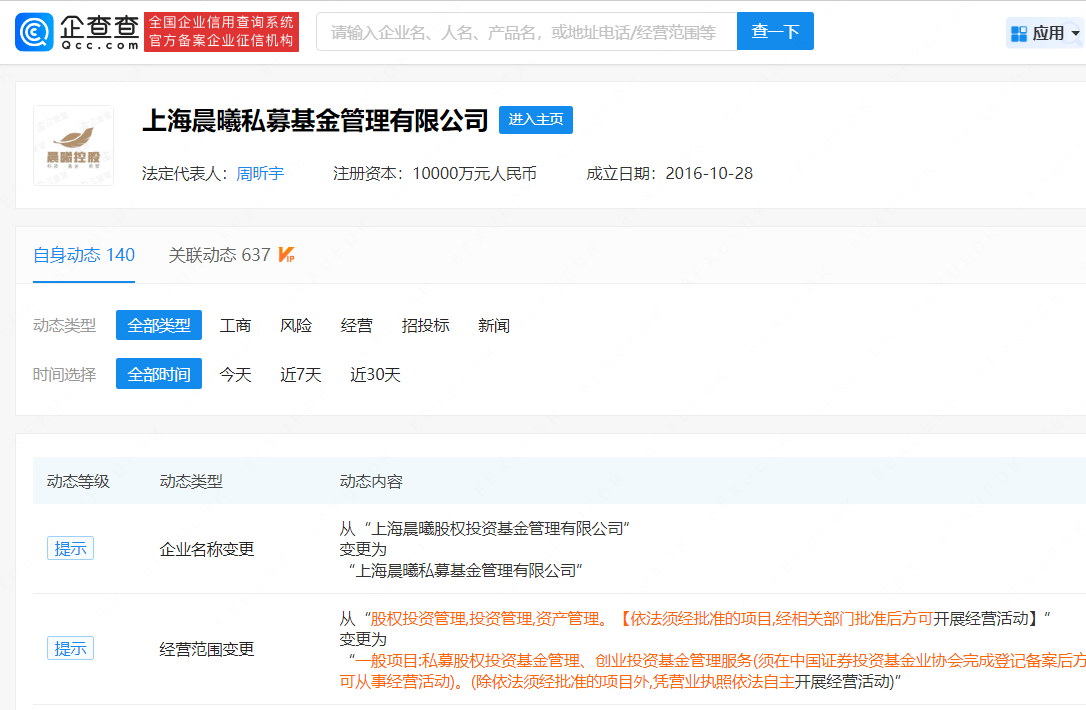Click the blue grid icon beside 应用

(1018, 32)
